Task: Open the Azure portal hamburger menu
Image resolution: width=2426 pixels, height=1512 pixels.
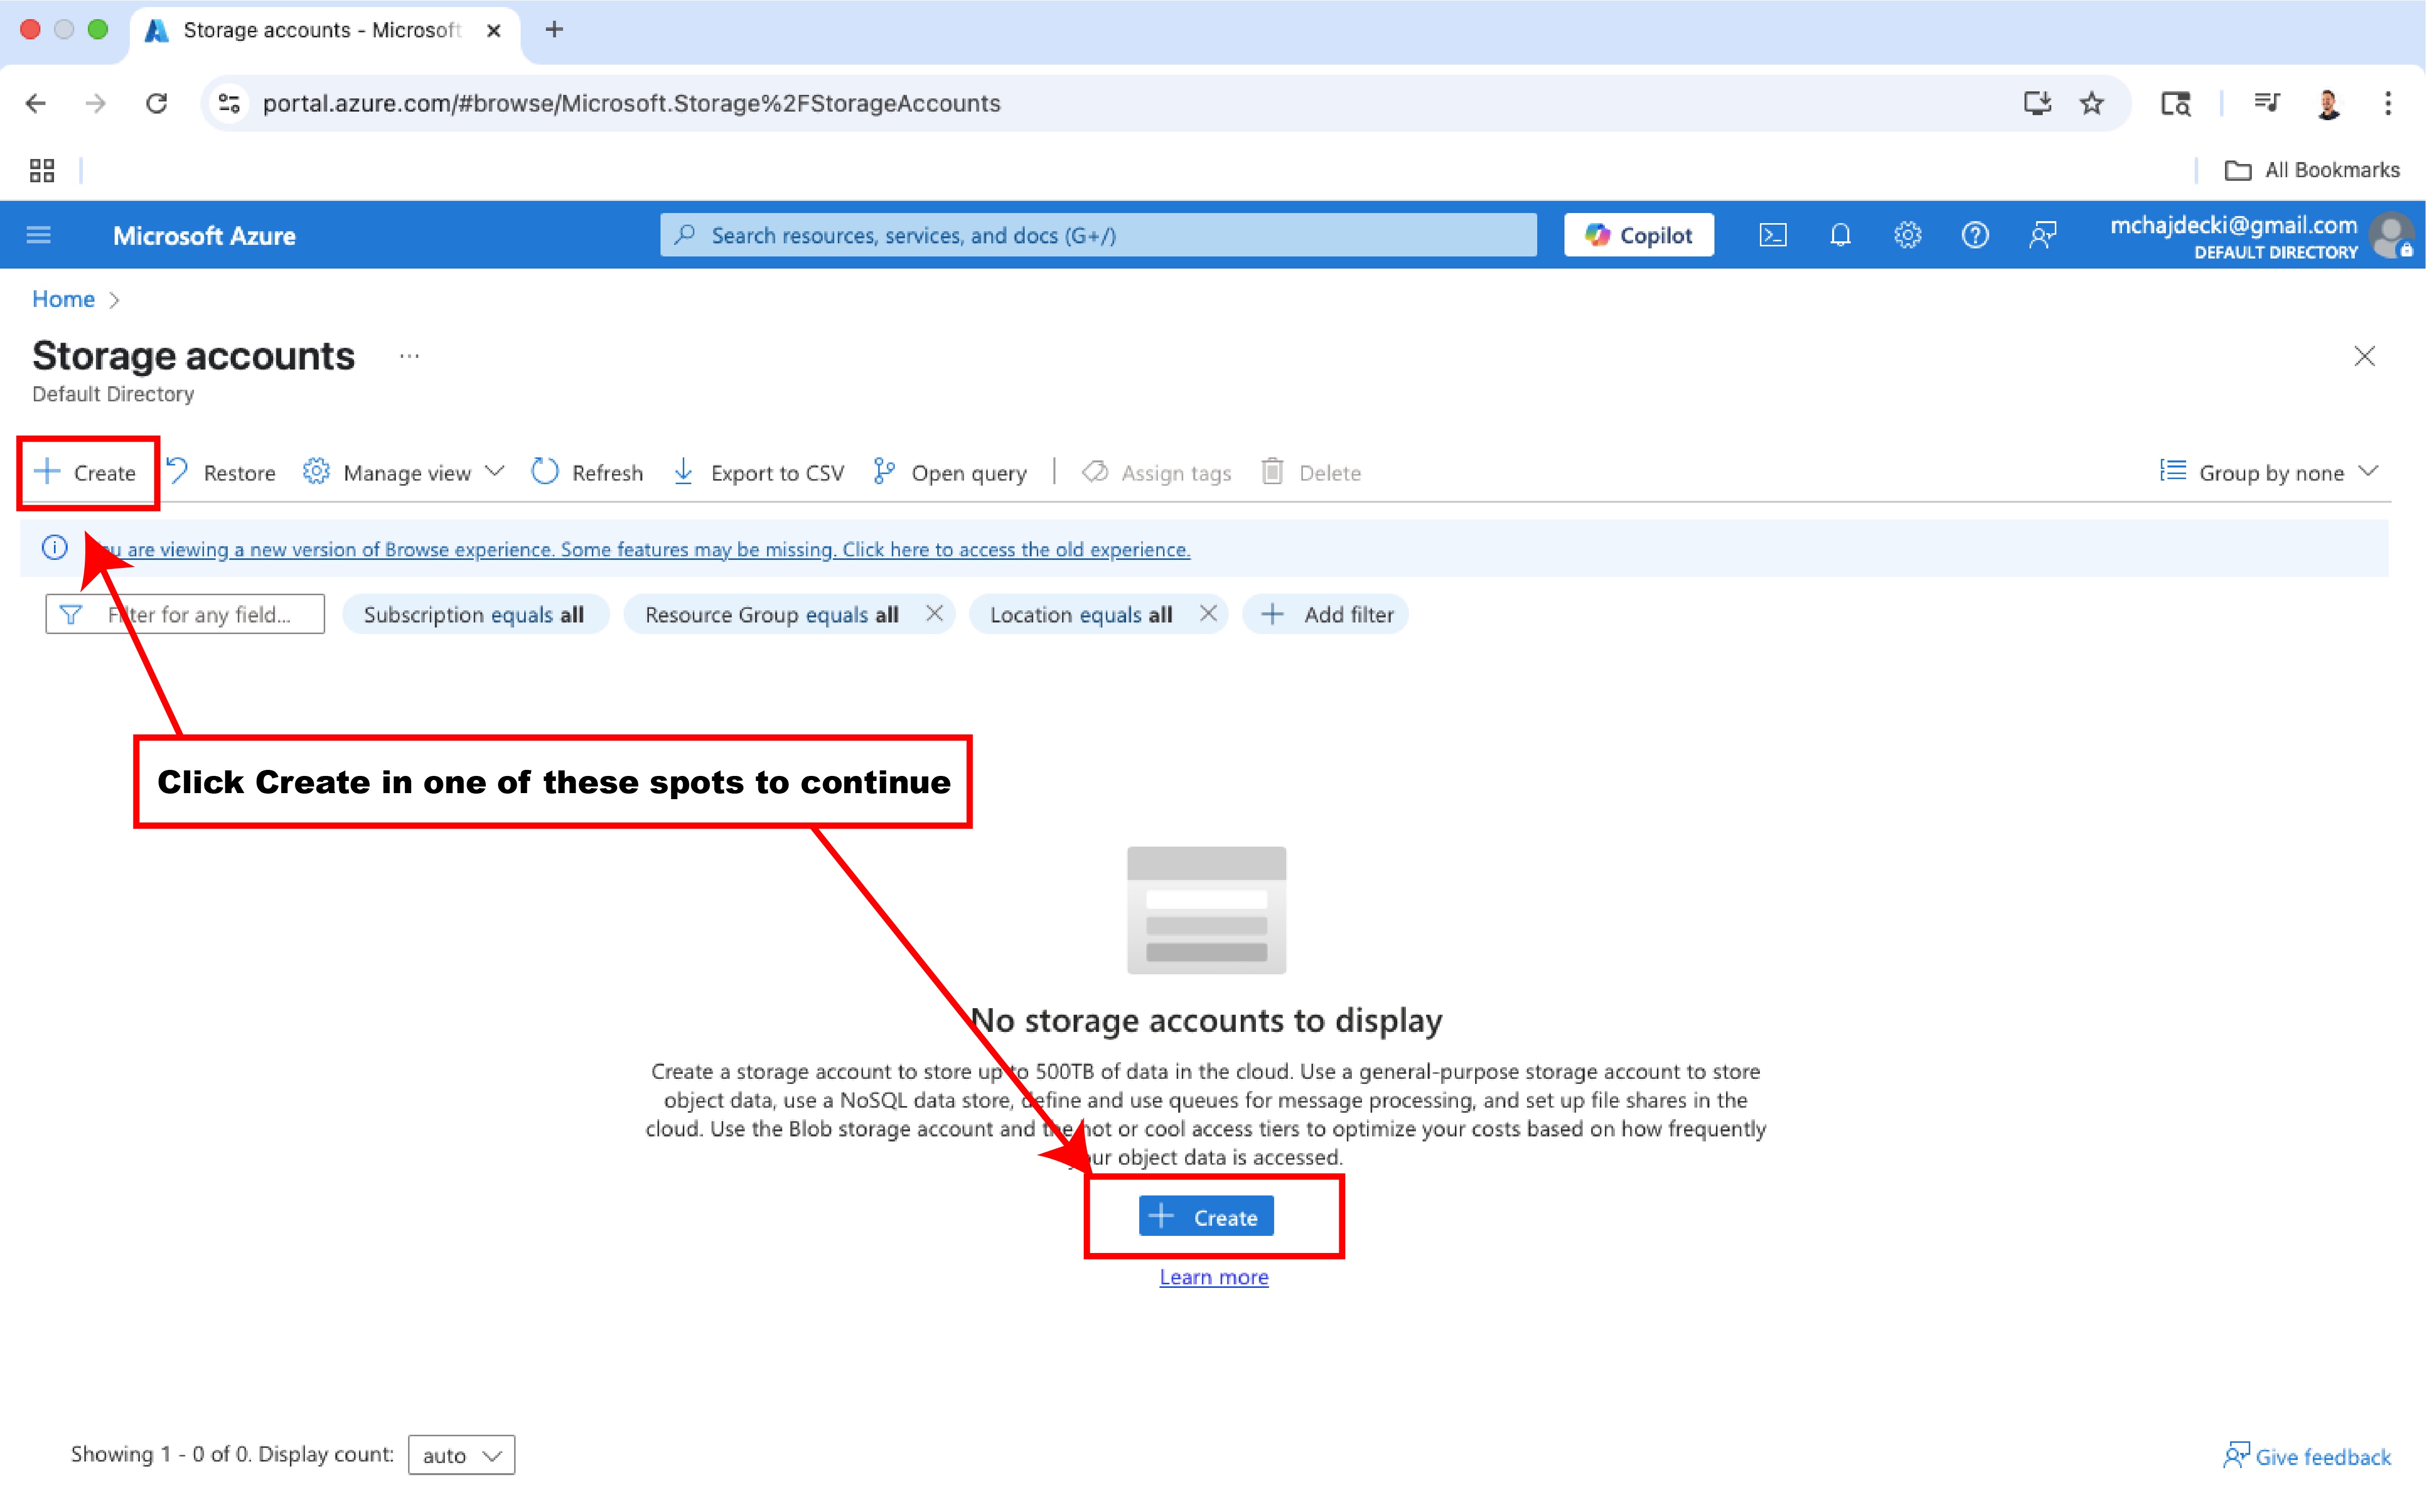Action: pos(39,235)
